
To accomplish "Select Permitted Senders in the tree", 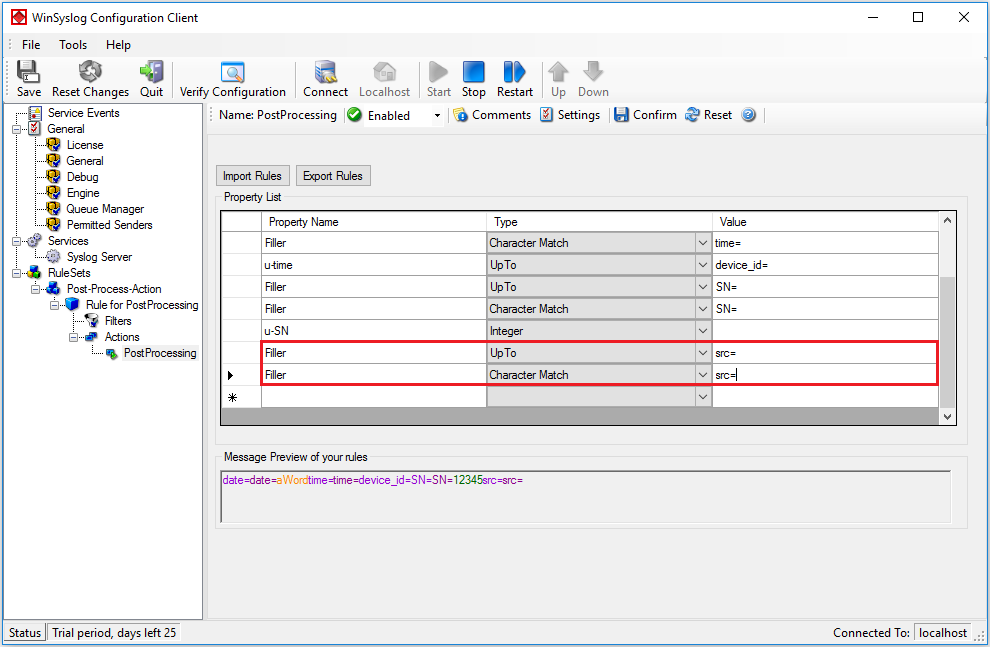I will [x=109, y=225].
